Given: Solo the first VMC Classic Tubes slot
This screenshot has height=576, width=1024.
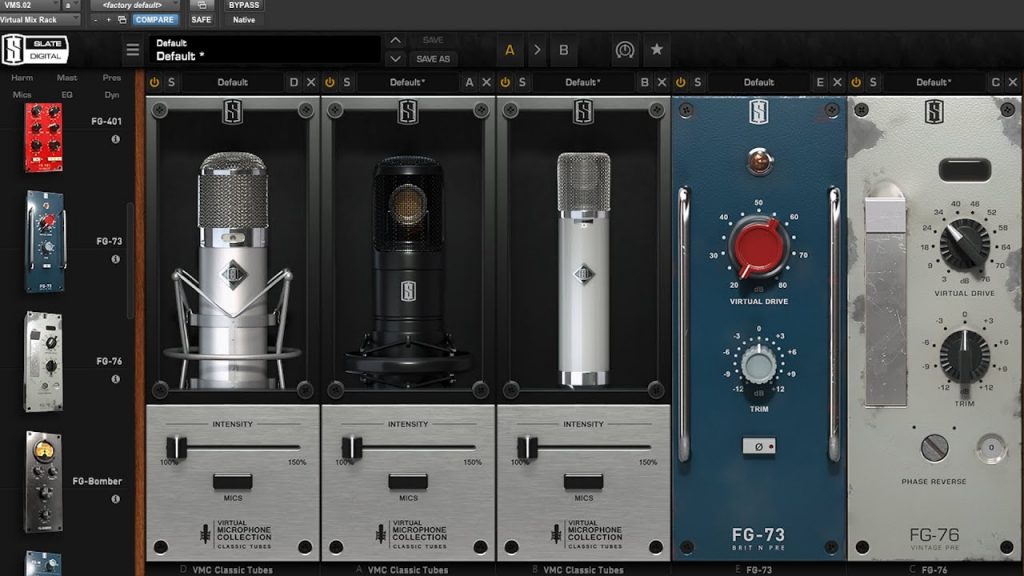Looking at the screenshot, I should pyautogui.click(x=174, y=82).
